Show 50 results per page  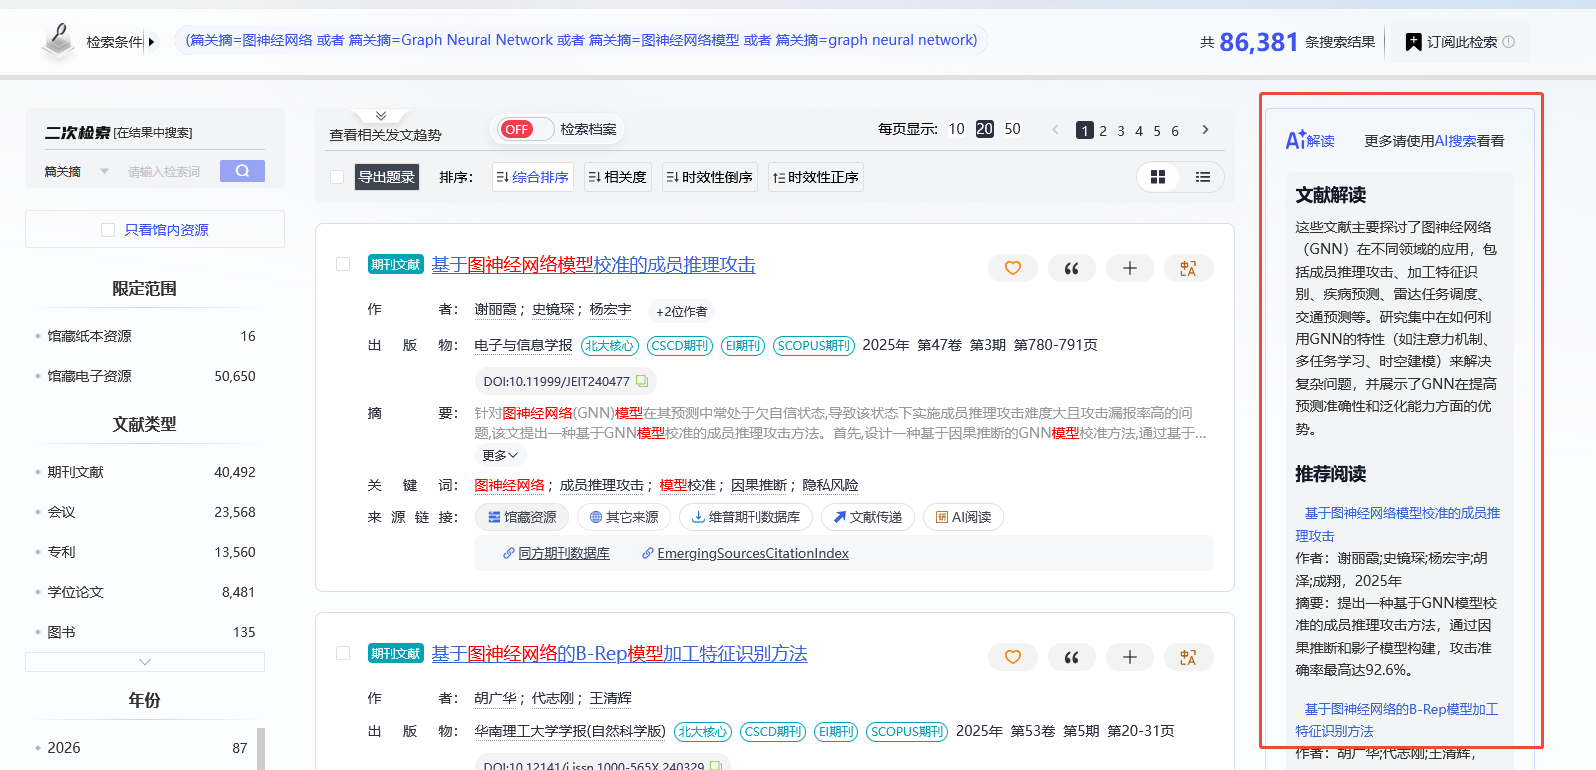tap(1012, 129)
